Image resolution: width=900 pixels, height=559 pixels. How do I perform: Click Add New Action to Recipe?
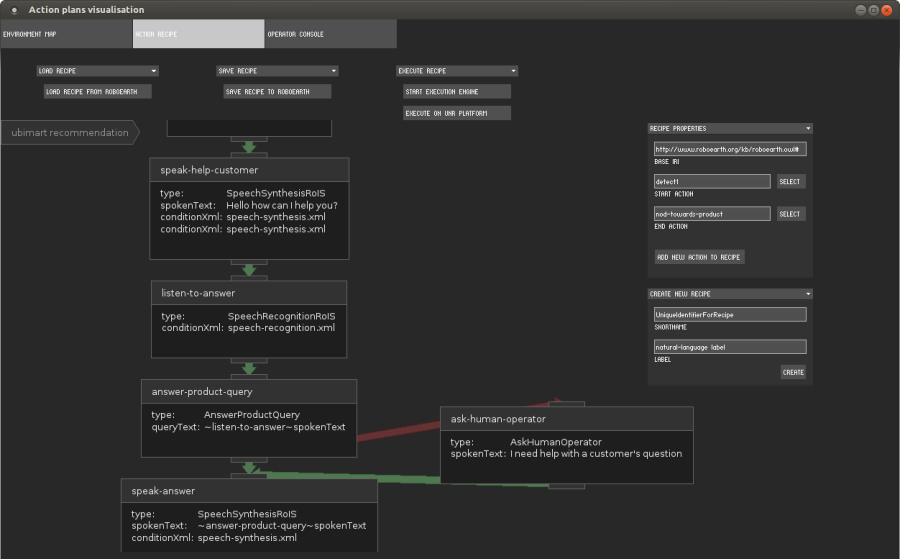click(x=699, y=257)
